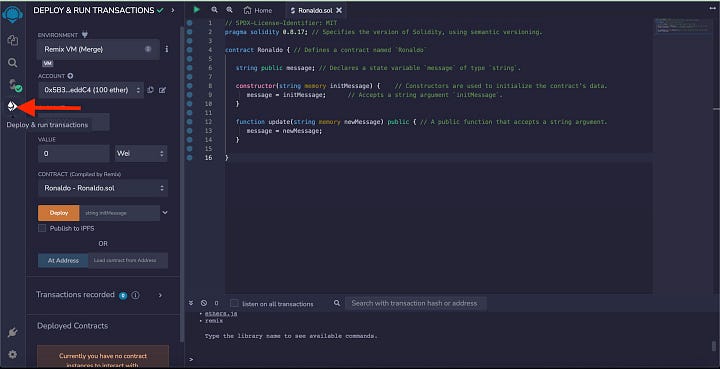Toggle breakpoint dot on line 8

(189, 86)
